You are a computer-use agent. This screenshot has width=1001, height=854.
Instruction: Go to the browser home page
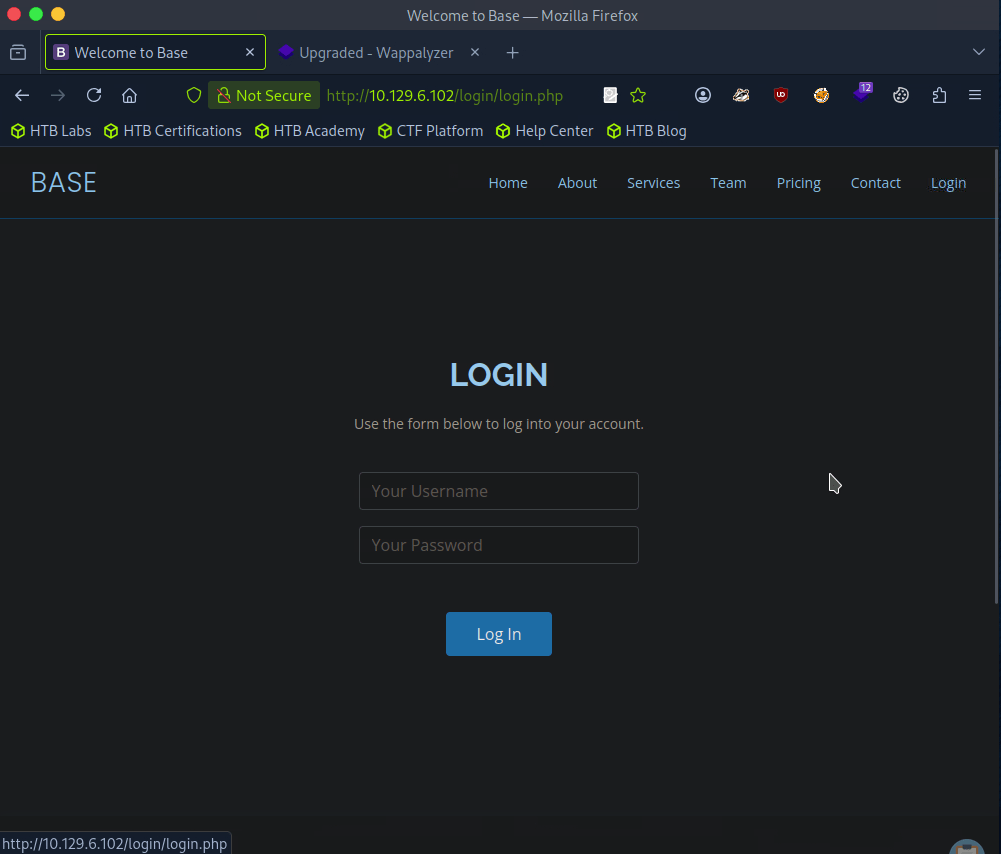coord(129,95)
